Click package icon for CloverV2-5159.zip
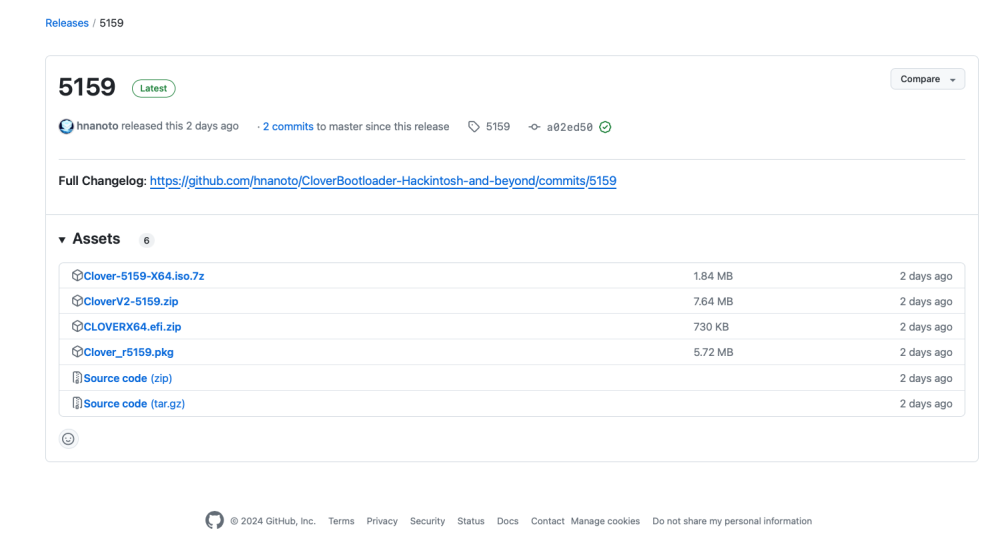 77,301
